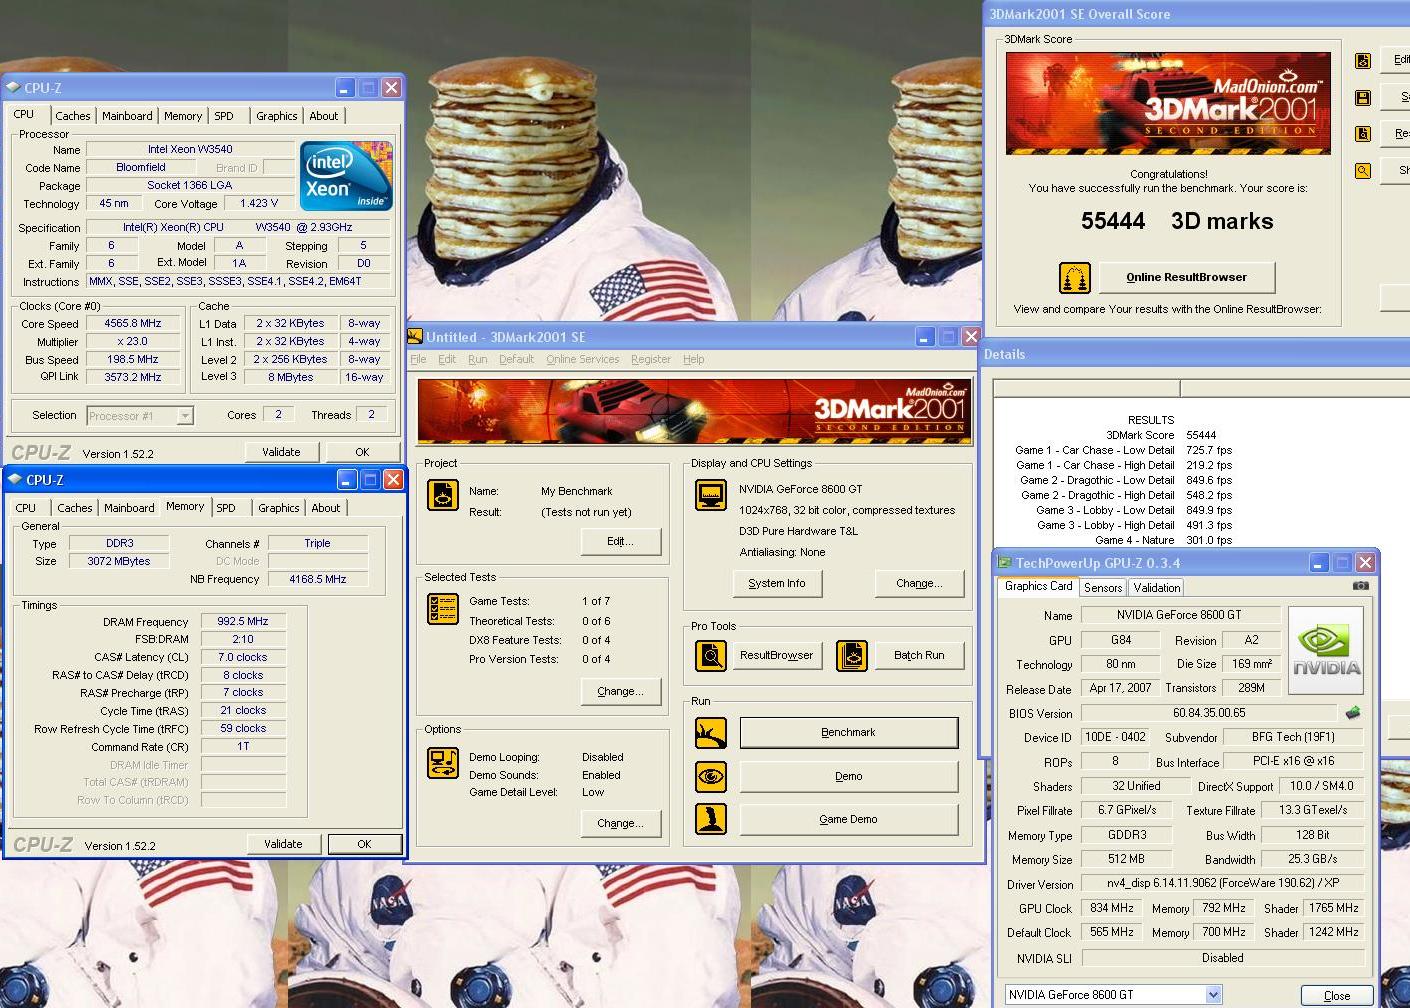Open the Validation tab in GPU-Z
Viewport: 1410px width, 1008px height.
coord(1157,588)
